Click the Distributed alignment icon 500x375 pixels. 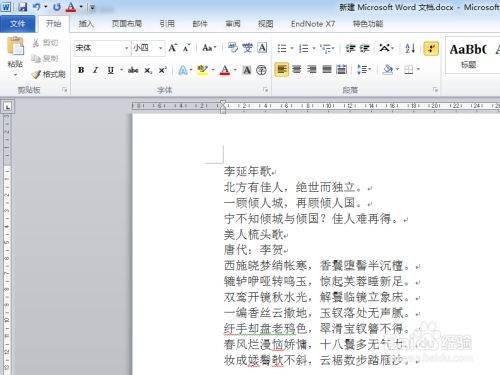[x=342, y=69]
